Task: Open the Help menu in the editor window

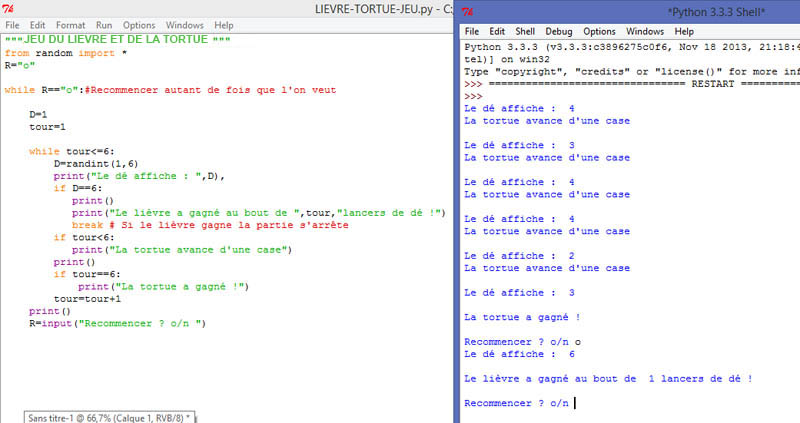Action: click(223, 25)
